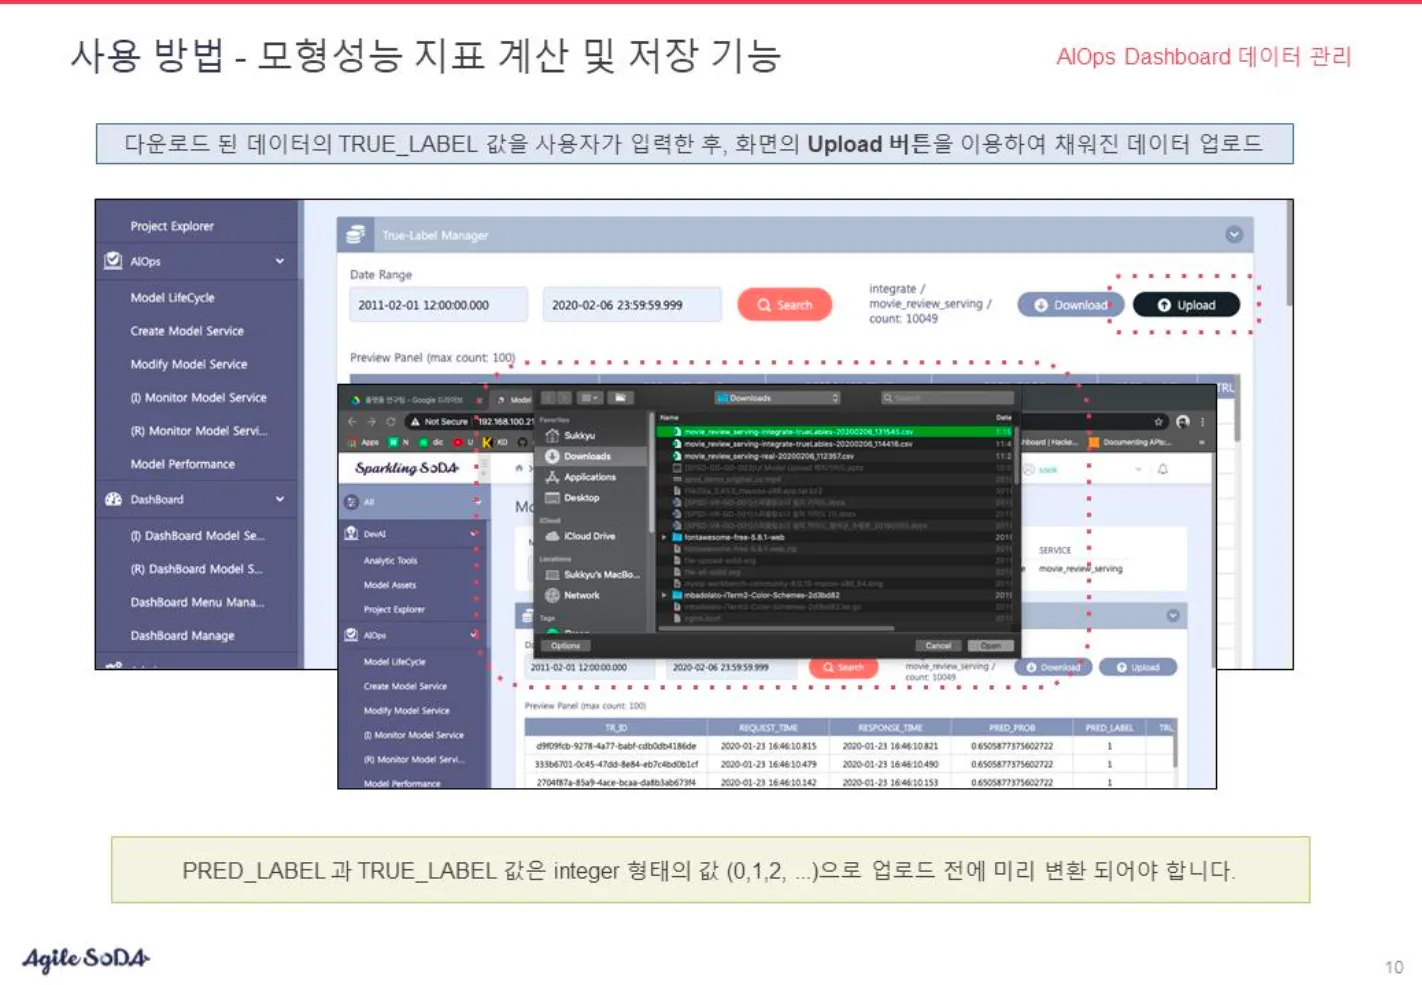The height and width of the screenshot is (985, 1422).
Task: Collapse the True-Label Manager panel chevron
Action: [x=1234, y=234]
